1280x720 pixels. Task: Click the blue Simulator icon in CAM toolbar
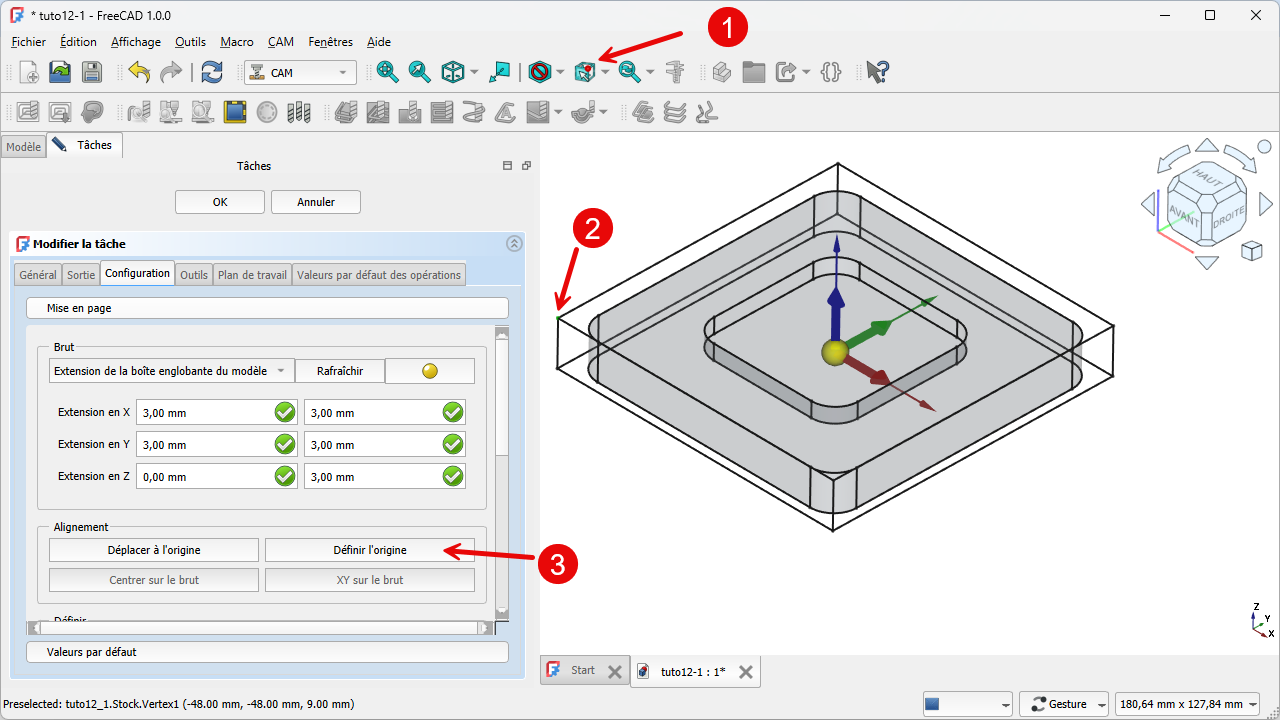[x=235, y=112]
